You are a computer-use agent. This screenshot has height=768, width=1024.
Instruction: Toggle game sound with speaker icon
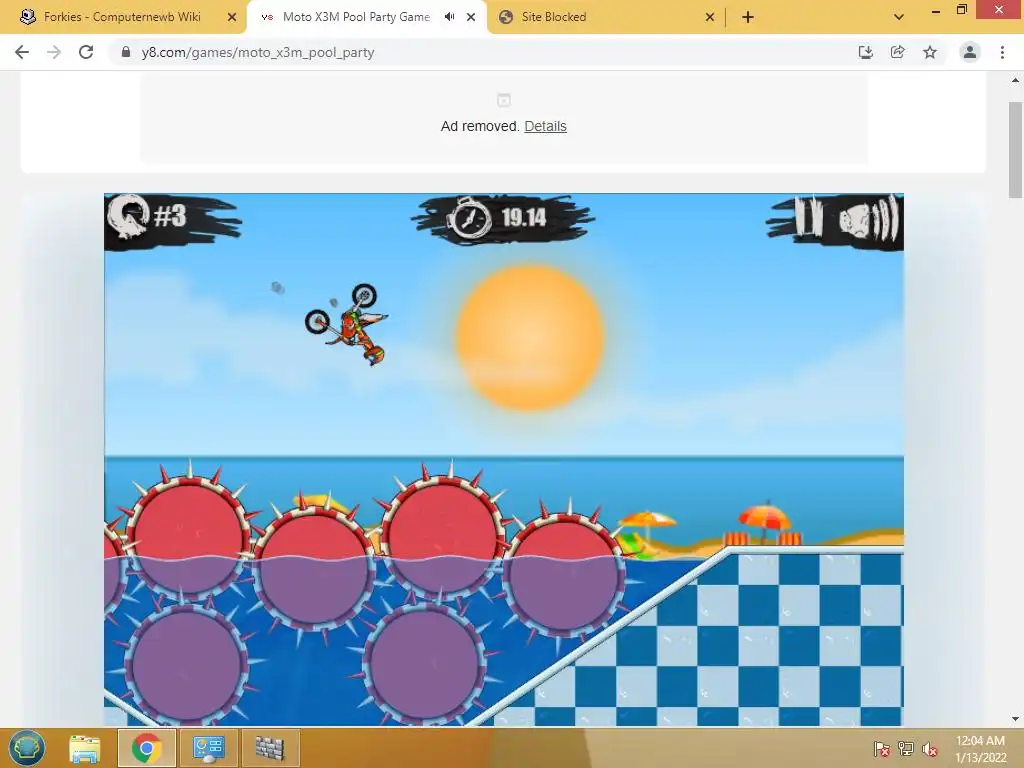[867, 219]
